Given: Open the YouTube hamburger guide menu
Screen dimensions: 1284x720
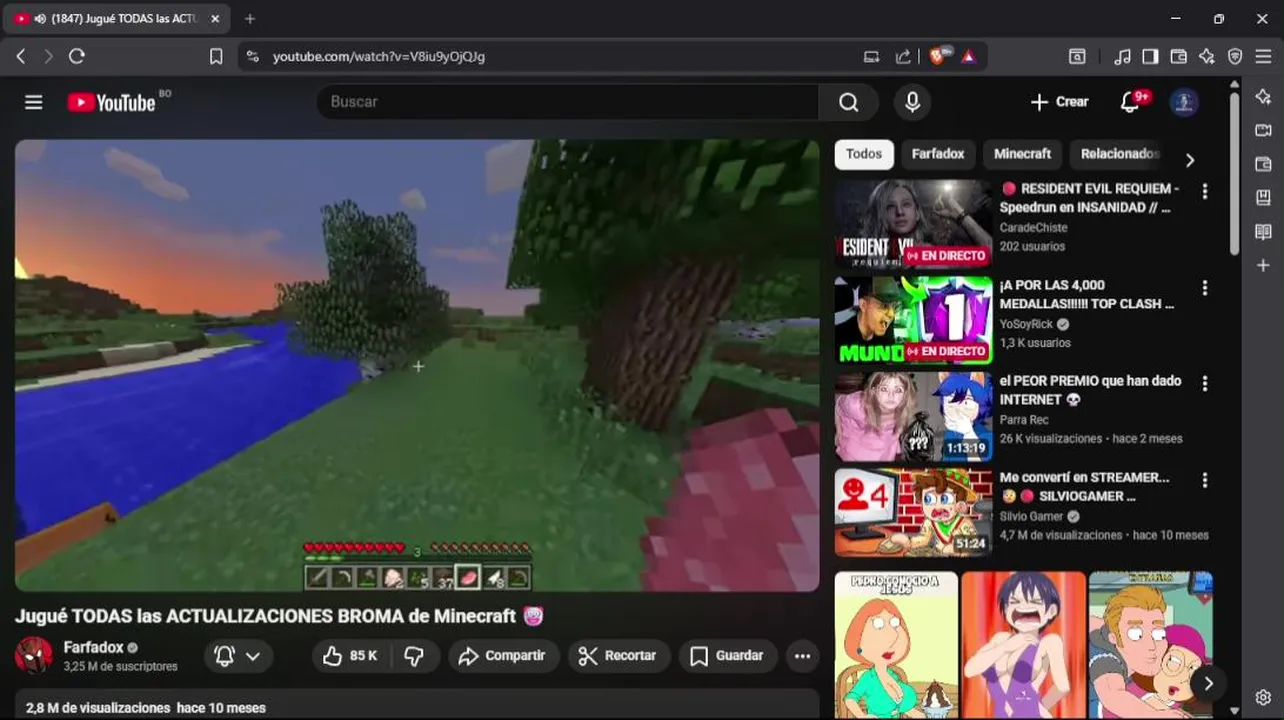Looking at the screenshot, I should (34, 102).
